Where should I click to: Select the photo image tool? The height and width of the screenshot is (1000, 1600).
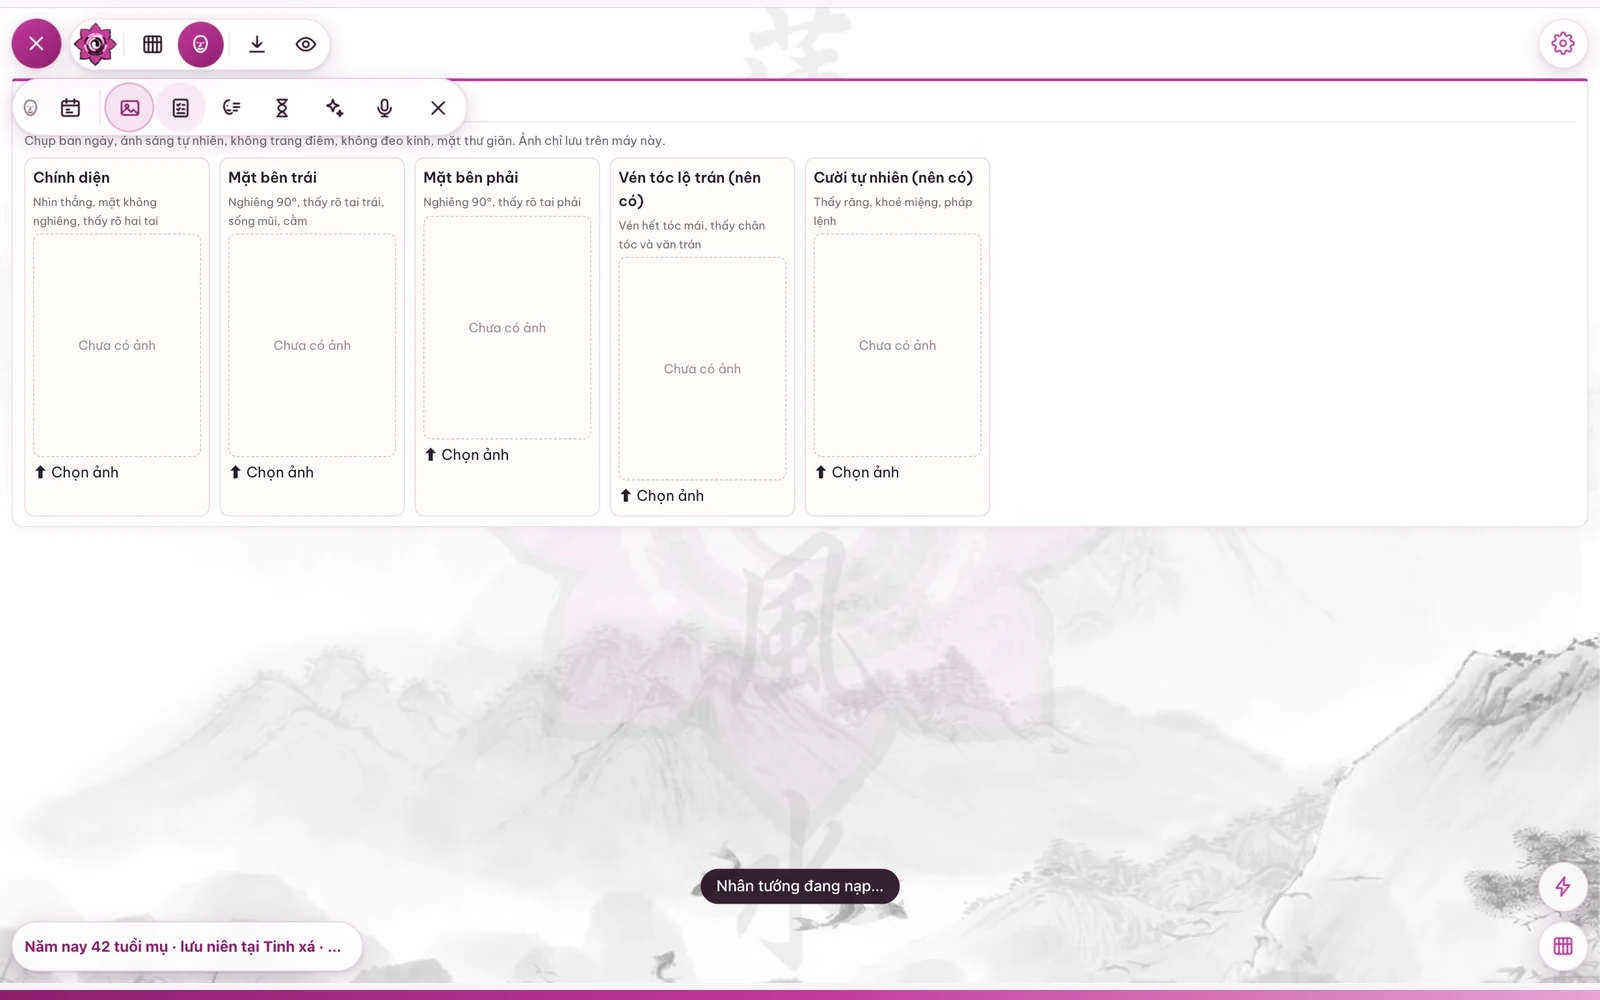[130, 108]
